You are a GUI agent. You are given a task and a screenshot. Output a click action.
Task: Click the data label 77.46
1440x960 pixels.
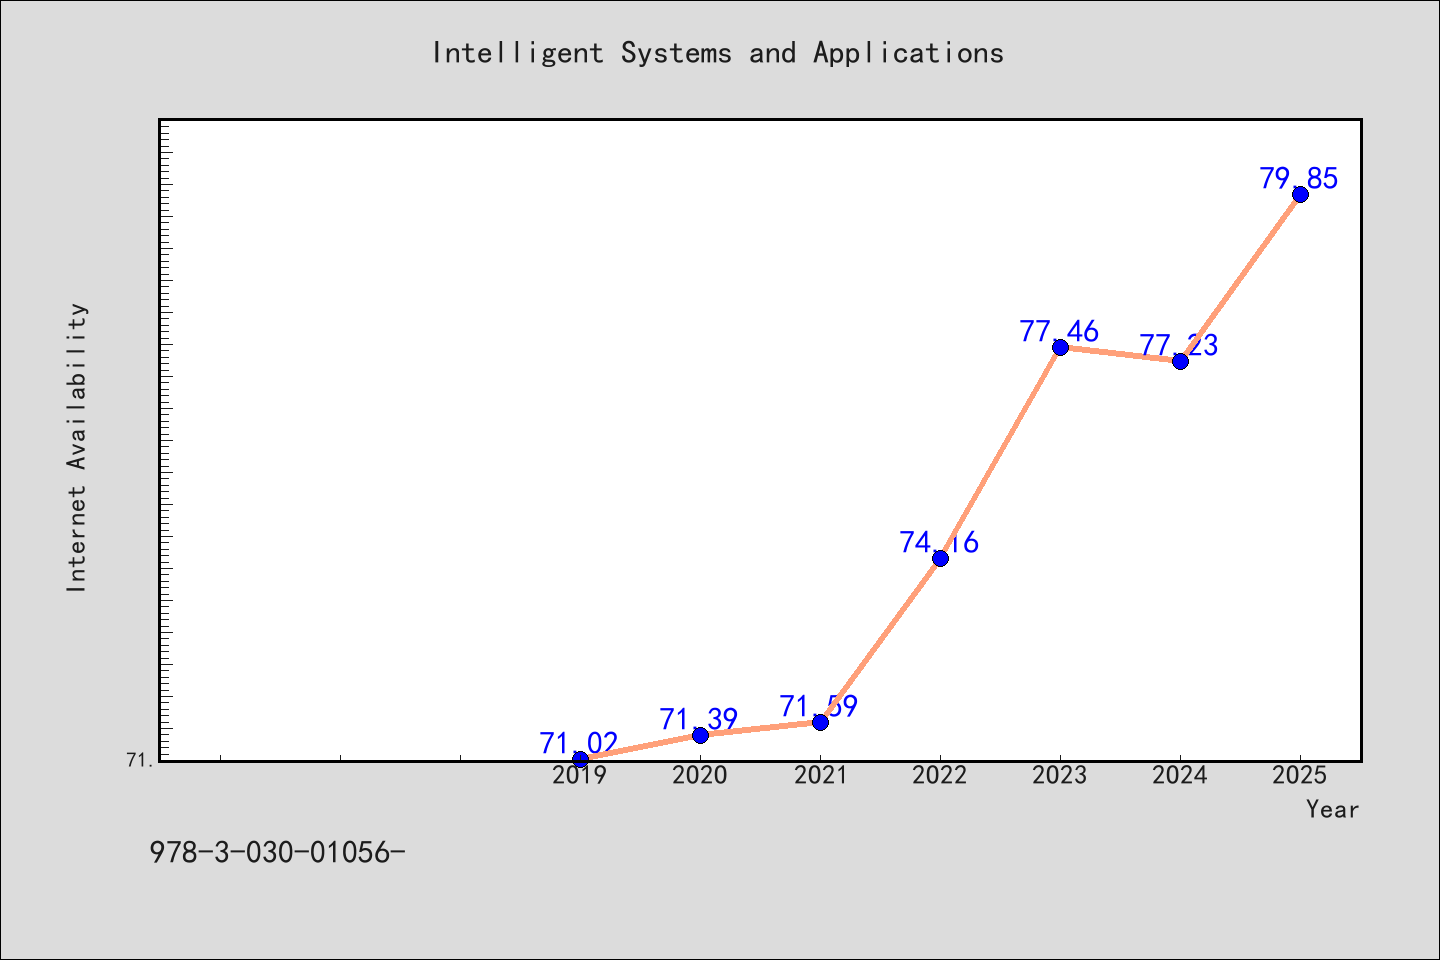pyautogui.click(x=1059, y=331)
